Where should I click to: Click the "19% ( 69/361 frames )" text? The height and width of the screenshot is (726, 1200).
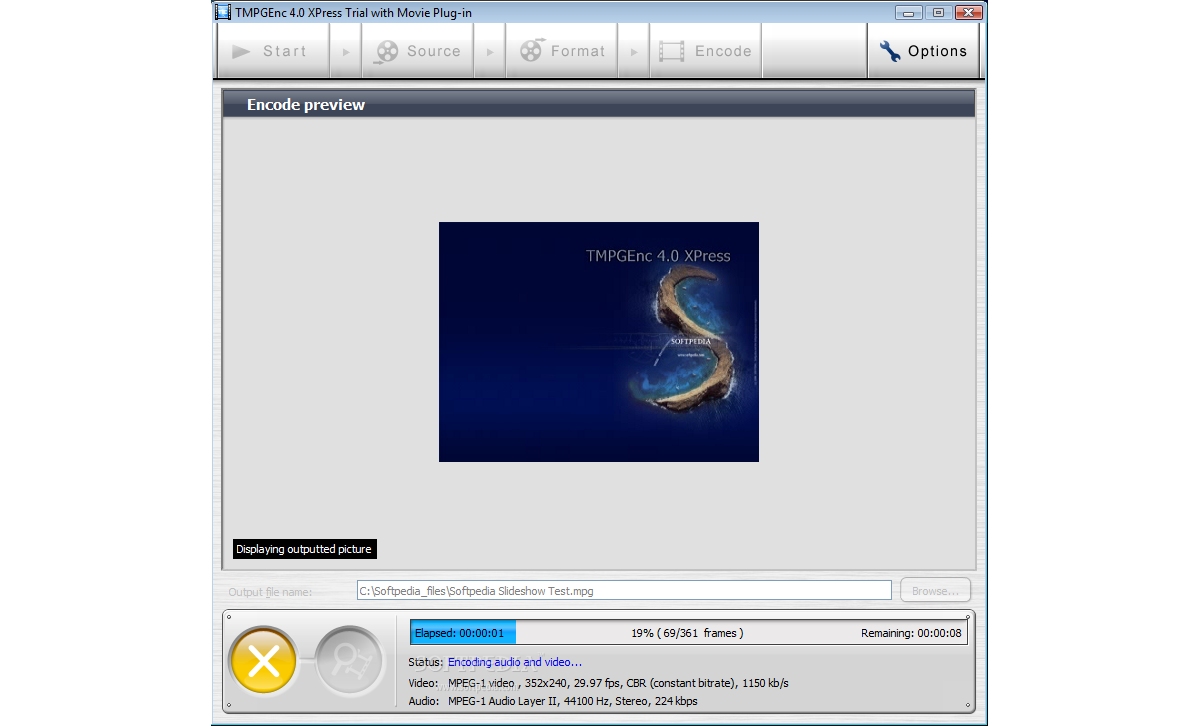click(687, 633)
